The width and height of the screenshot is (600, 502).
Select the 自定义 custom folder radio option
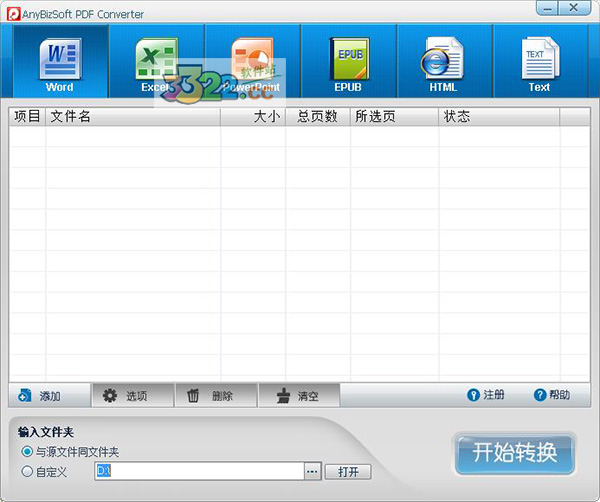coord(44,471)
